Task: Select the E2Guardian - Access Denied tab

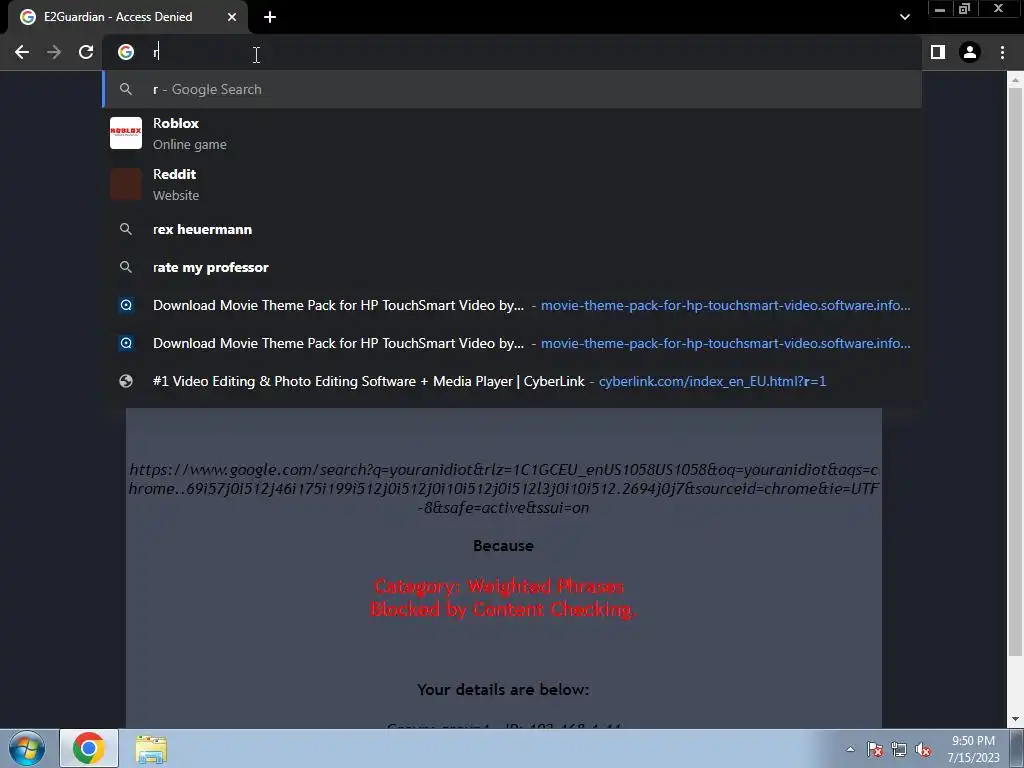Action: pos(127,17)
